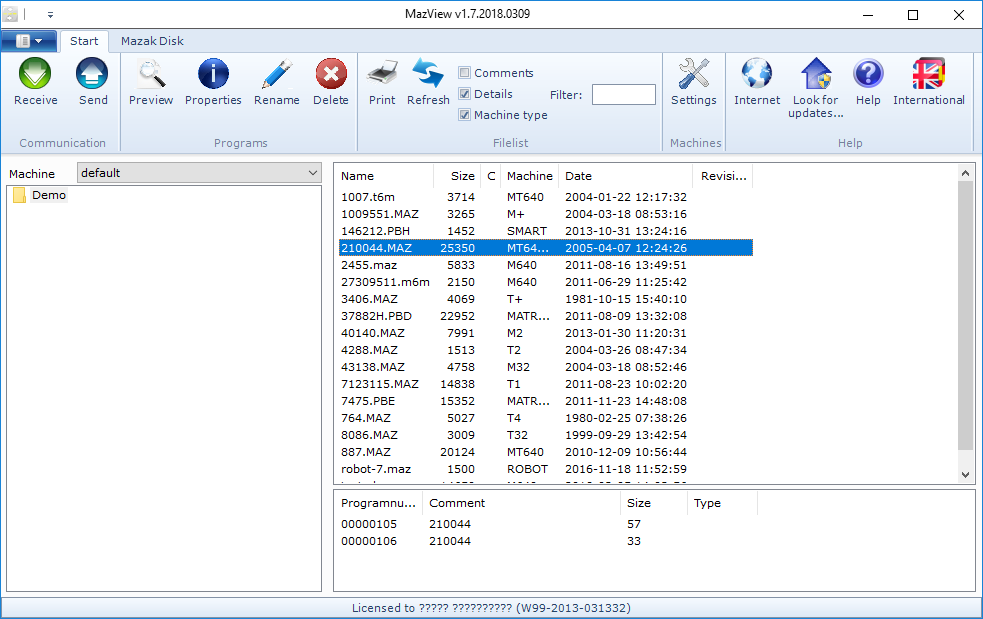Click the details pane Size column header

click(x=654, y=503)
